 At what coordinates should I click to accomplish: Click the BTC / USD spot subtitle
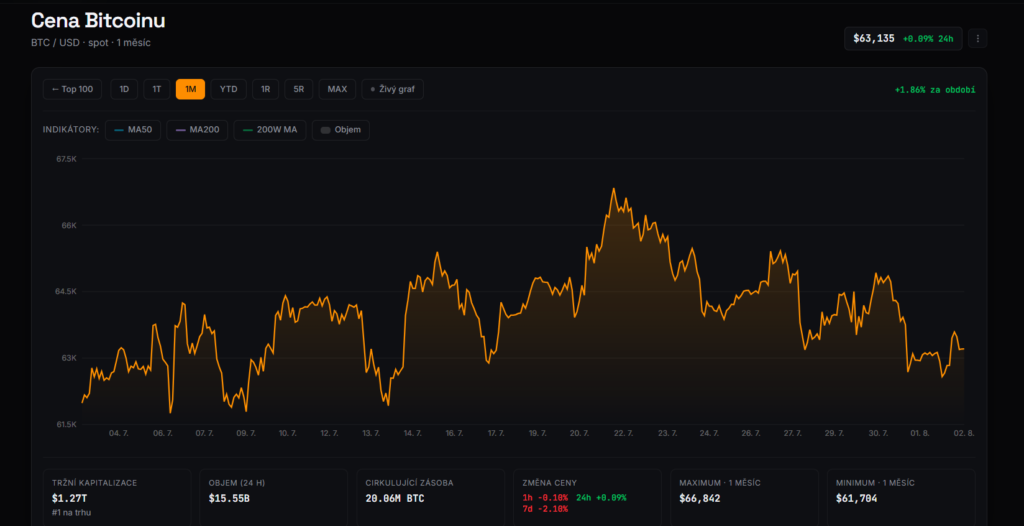click(91, 42)
